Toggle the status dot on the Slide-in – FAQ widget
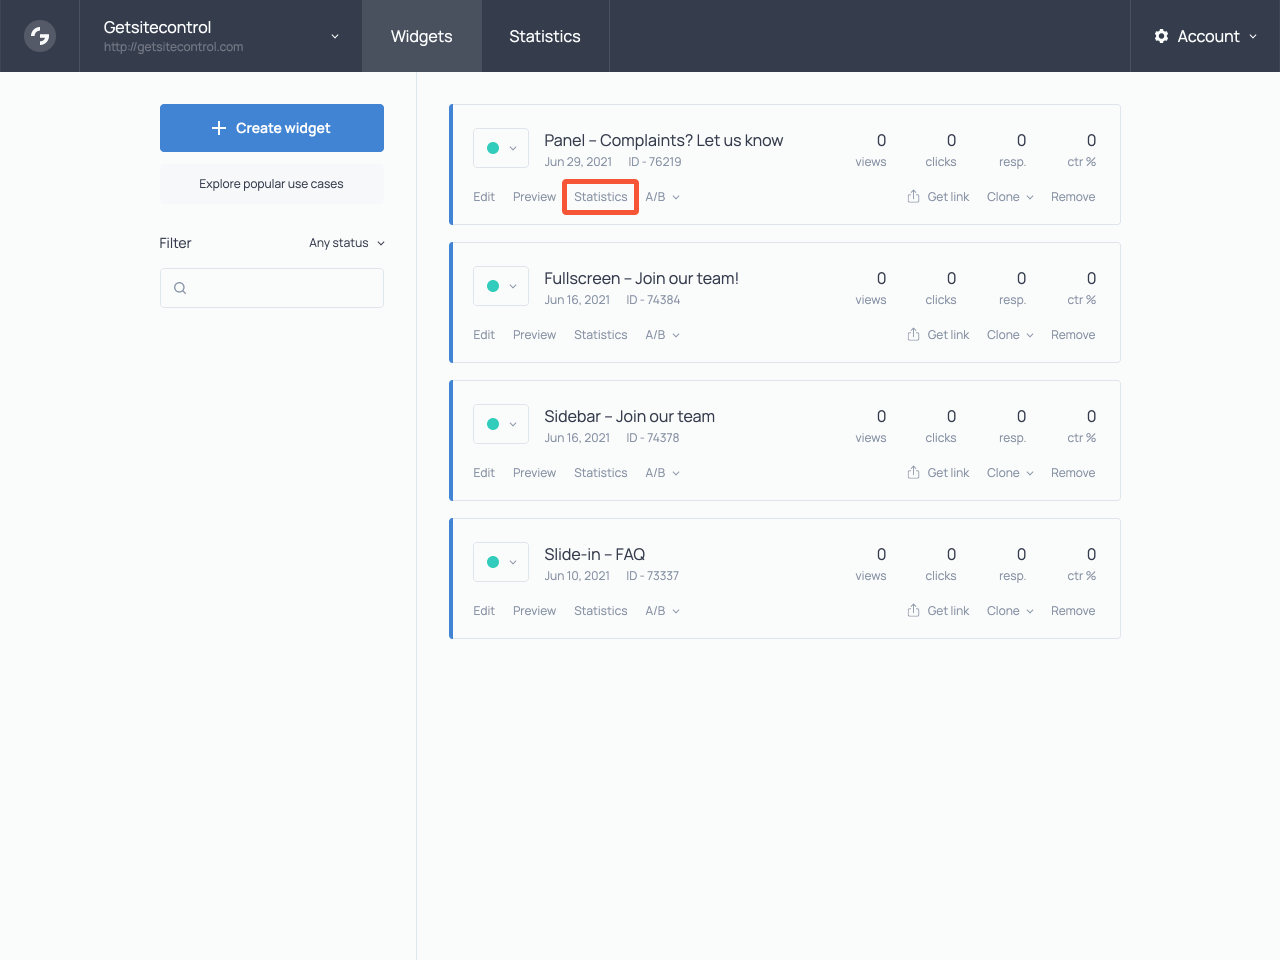 (493, 561)
